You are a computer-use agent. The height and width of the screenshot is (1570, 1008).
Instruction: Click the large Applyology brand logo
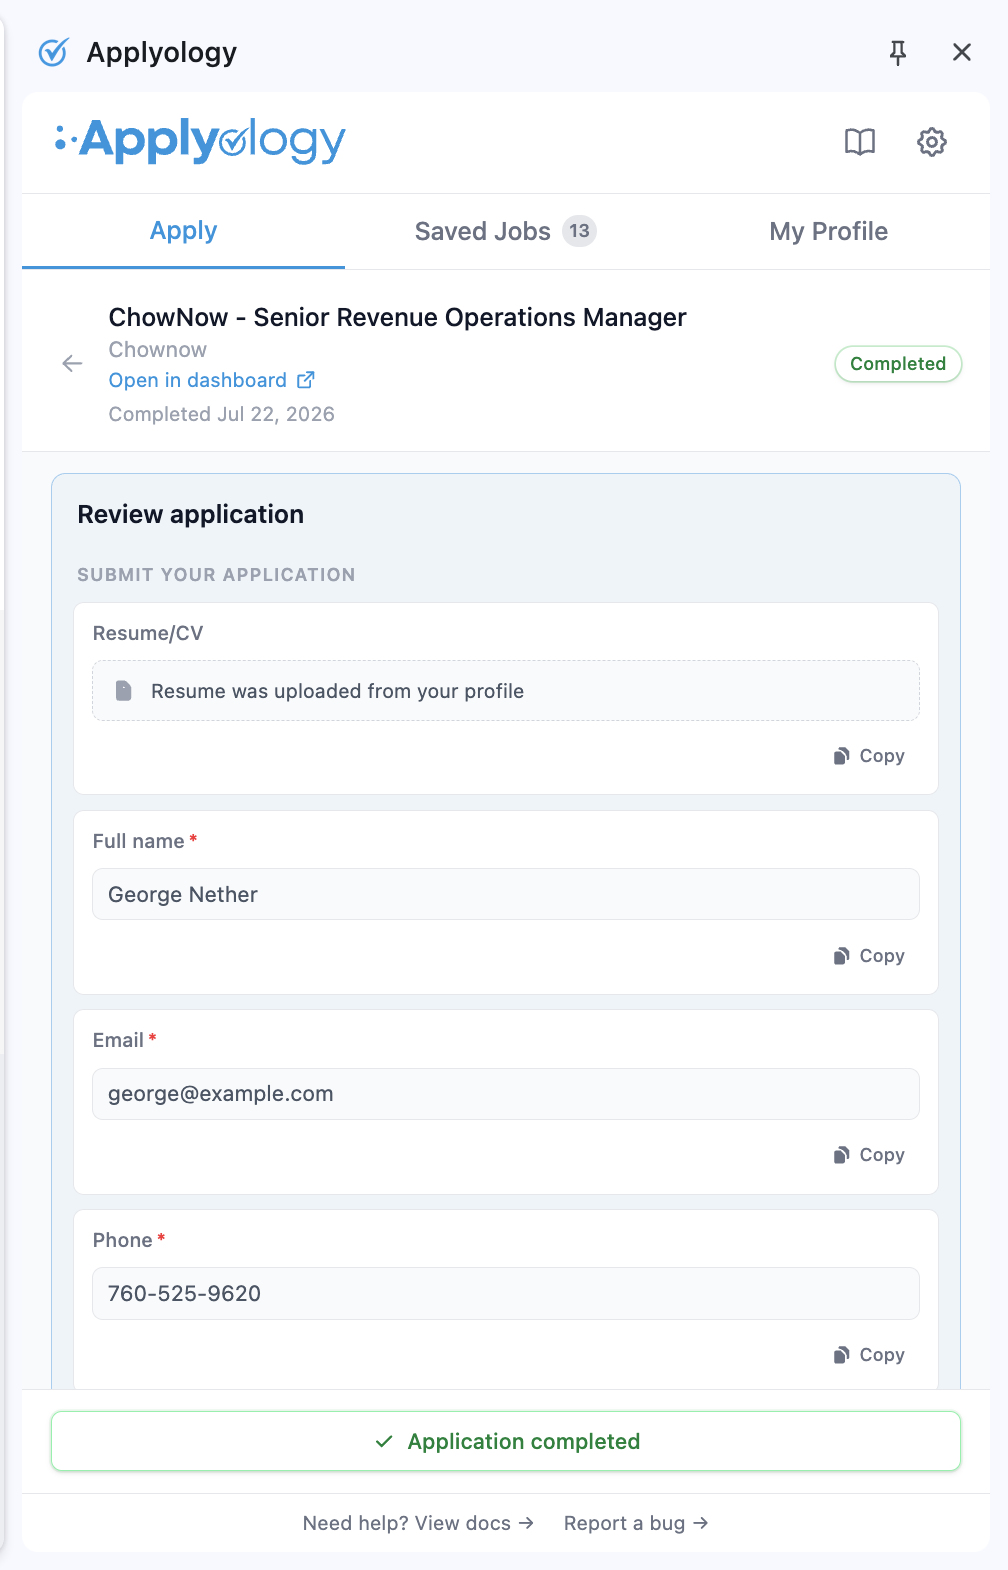tap(201, 141)
